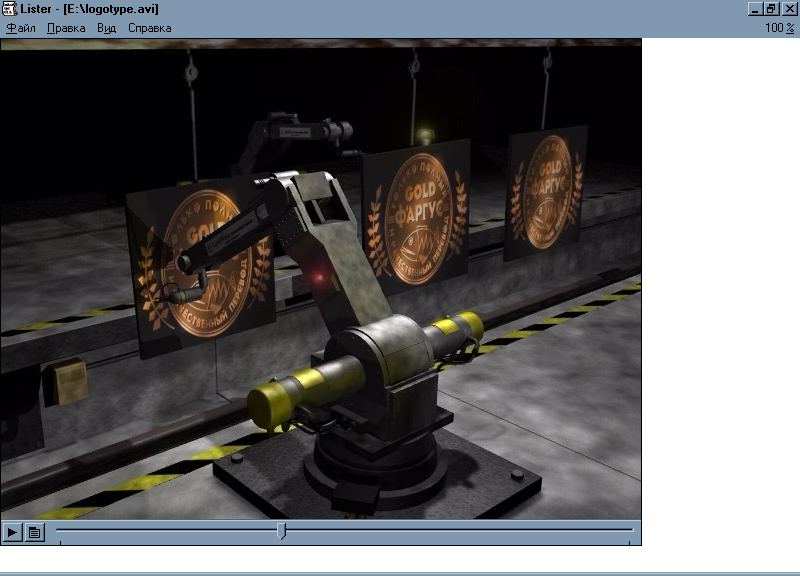
Task: Minimize the Lister window
Action: click(756, 8)
